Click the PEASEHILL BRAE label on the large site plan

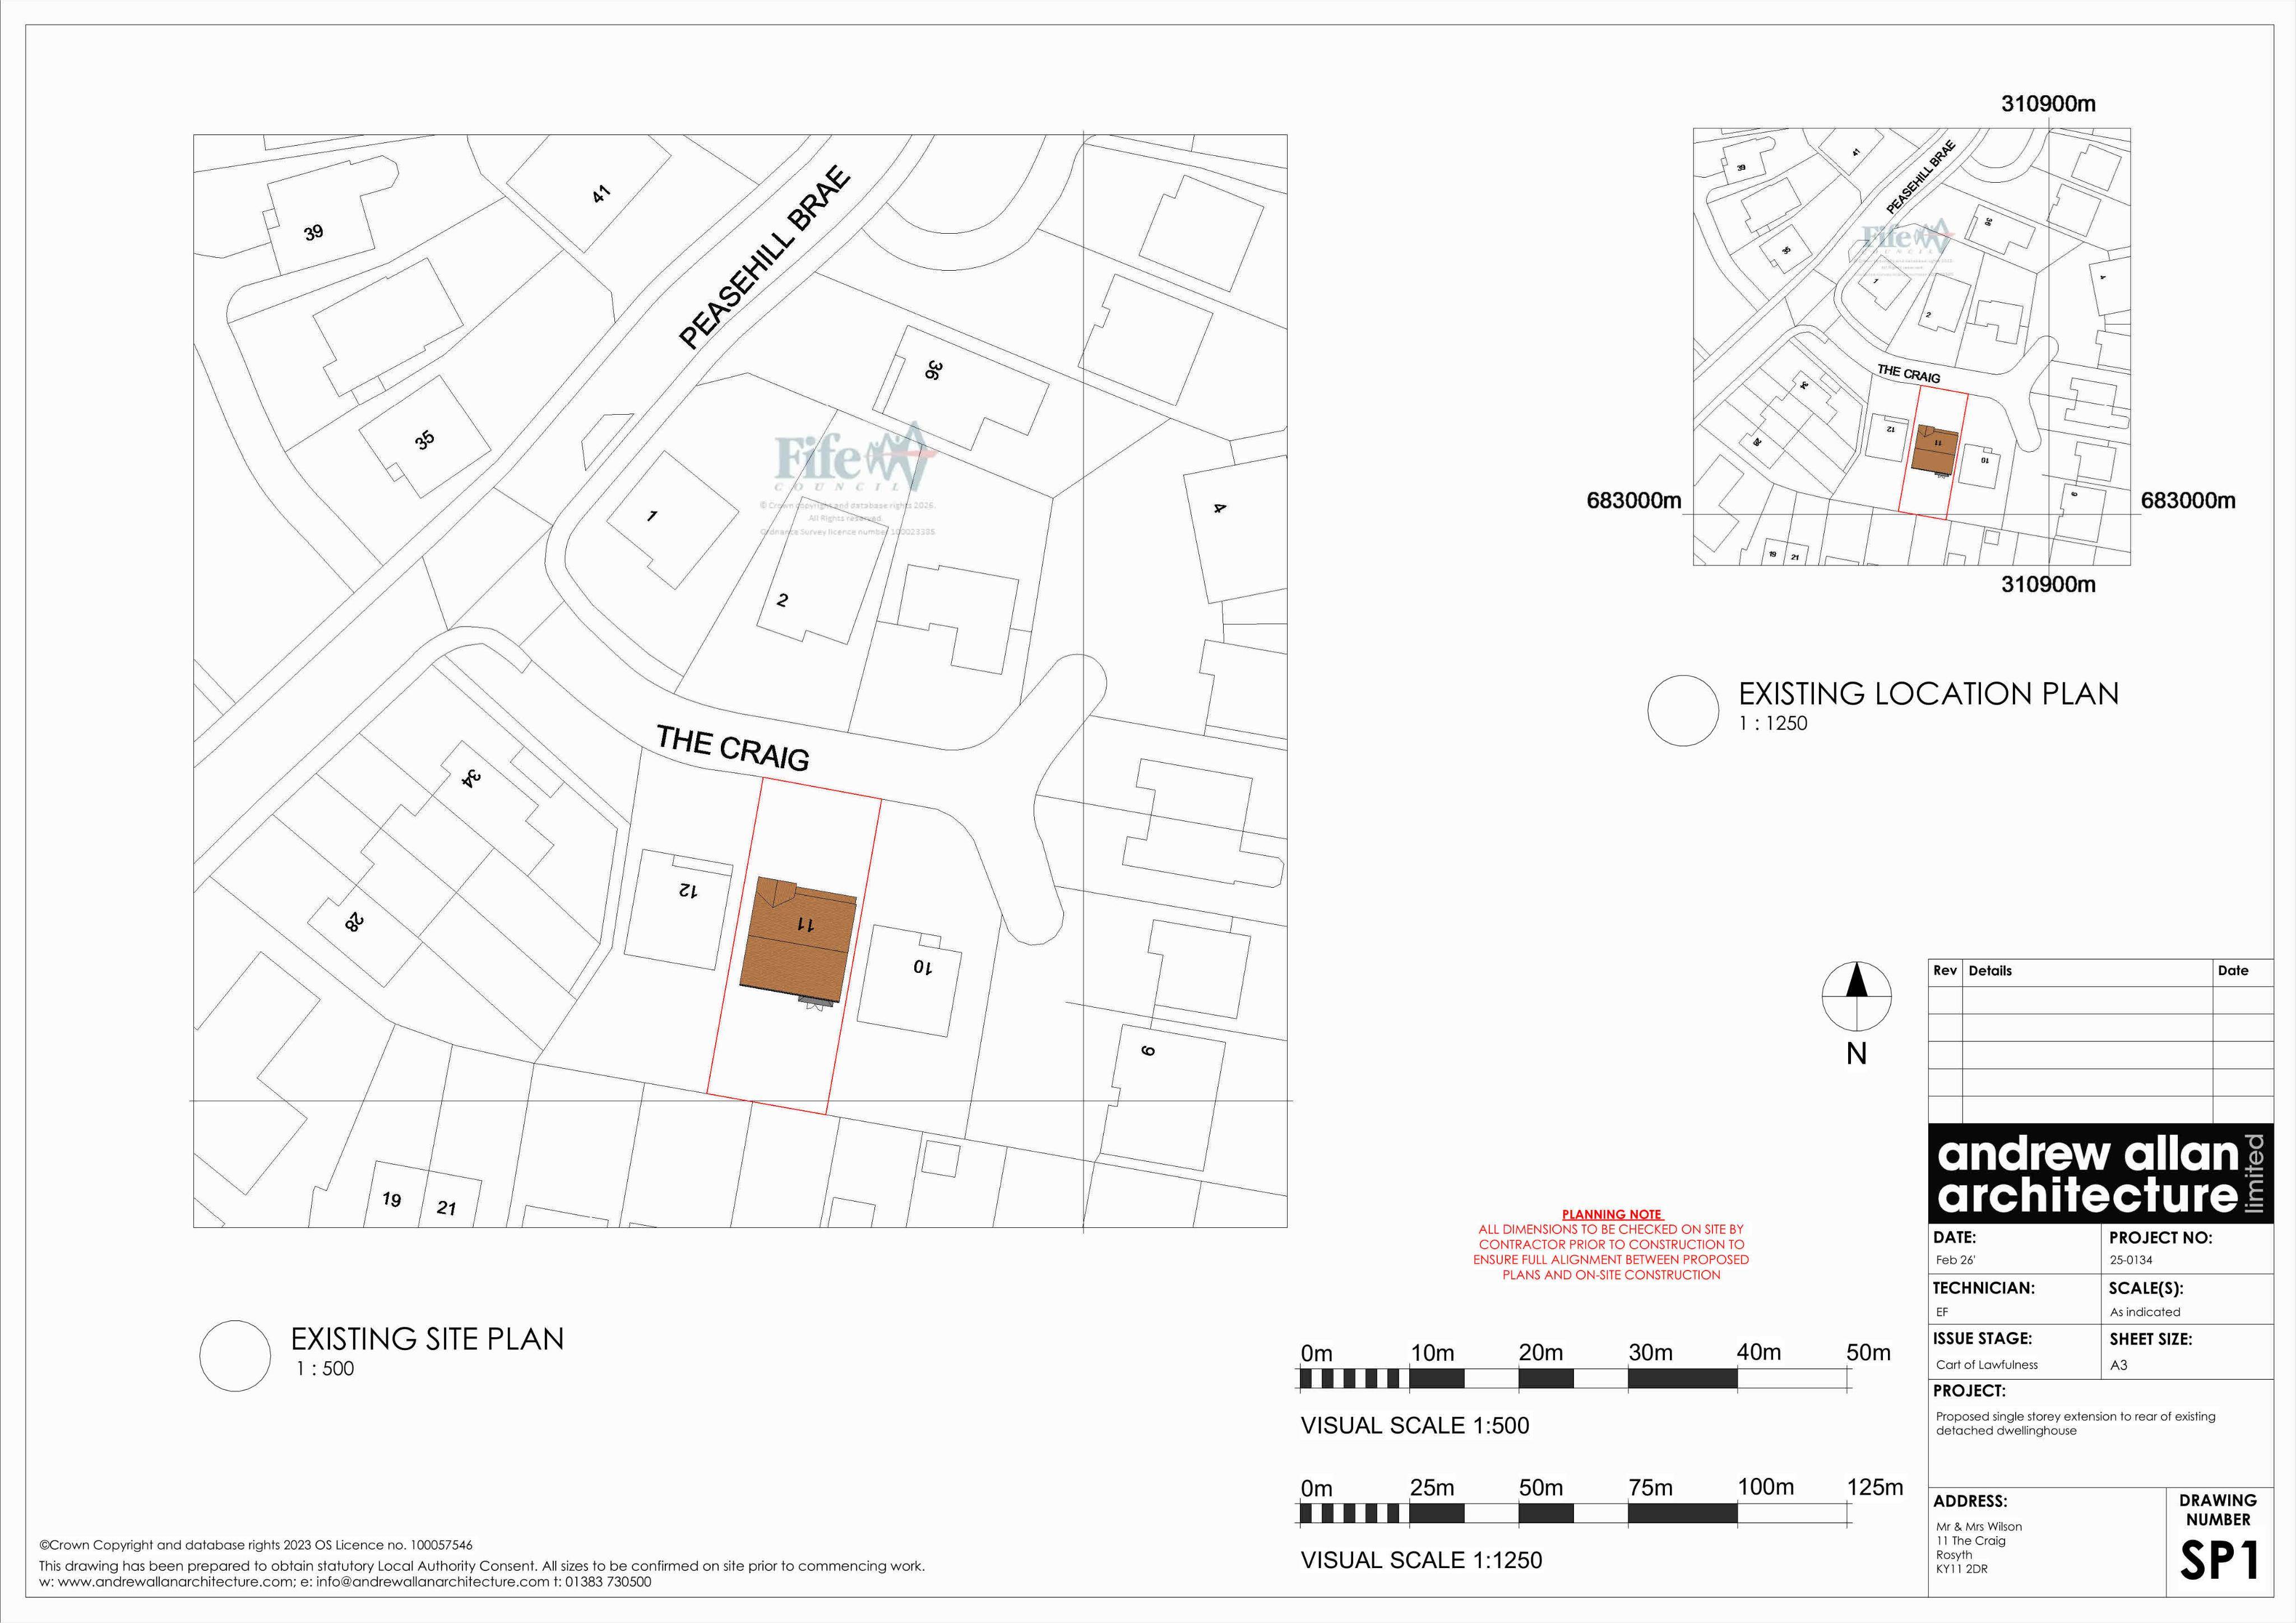(766, 258)
